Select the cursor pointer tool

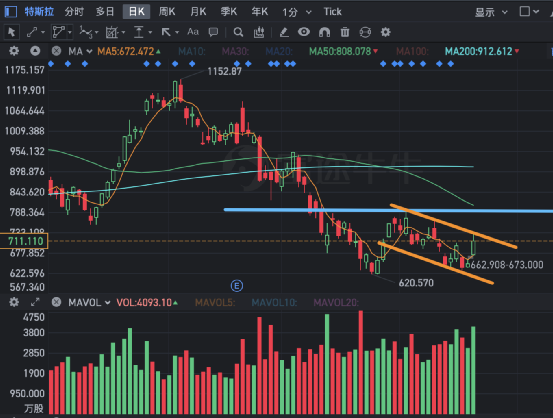click(x=11, y=32)
